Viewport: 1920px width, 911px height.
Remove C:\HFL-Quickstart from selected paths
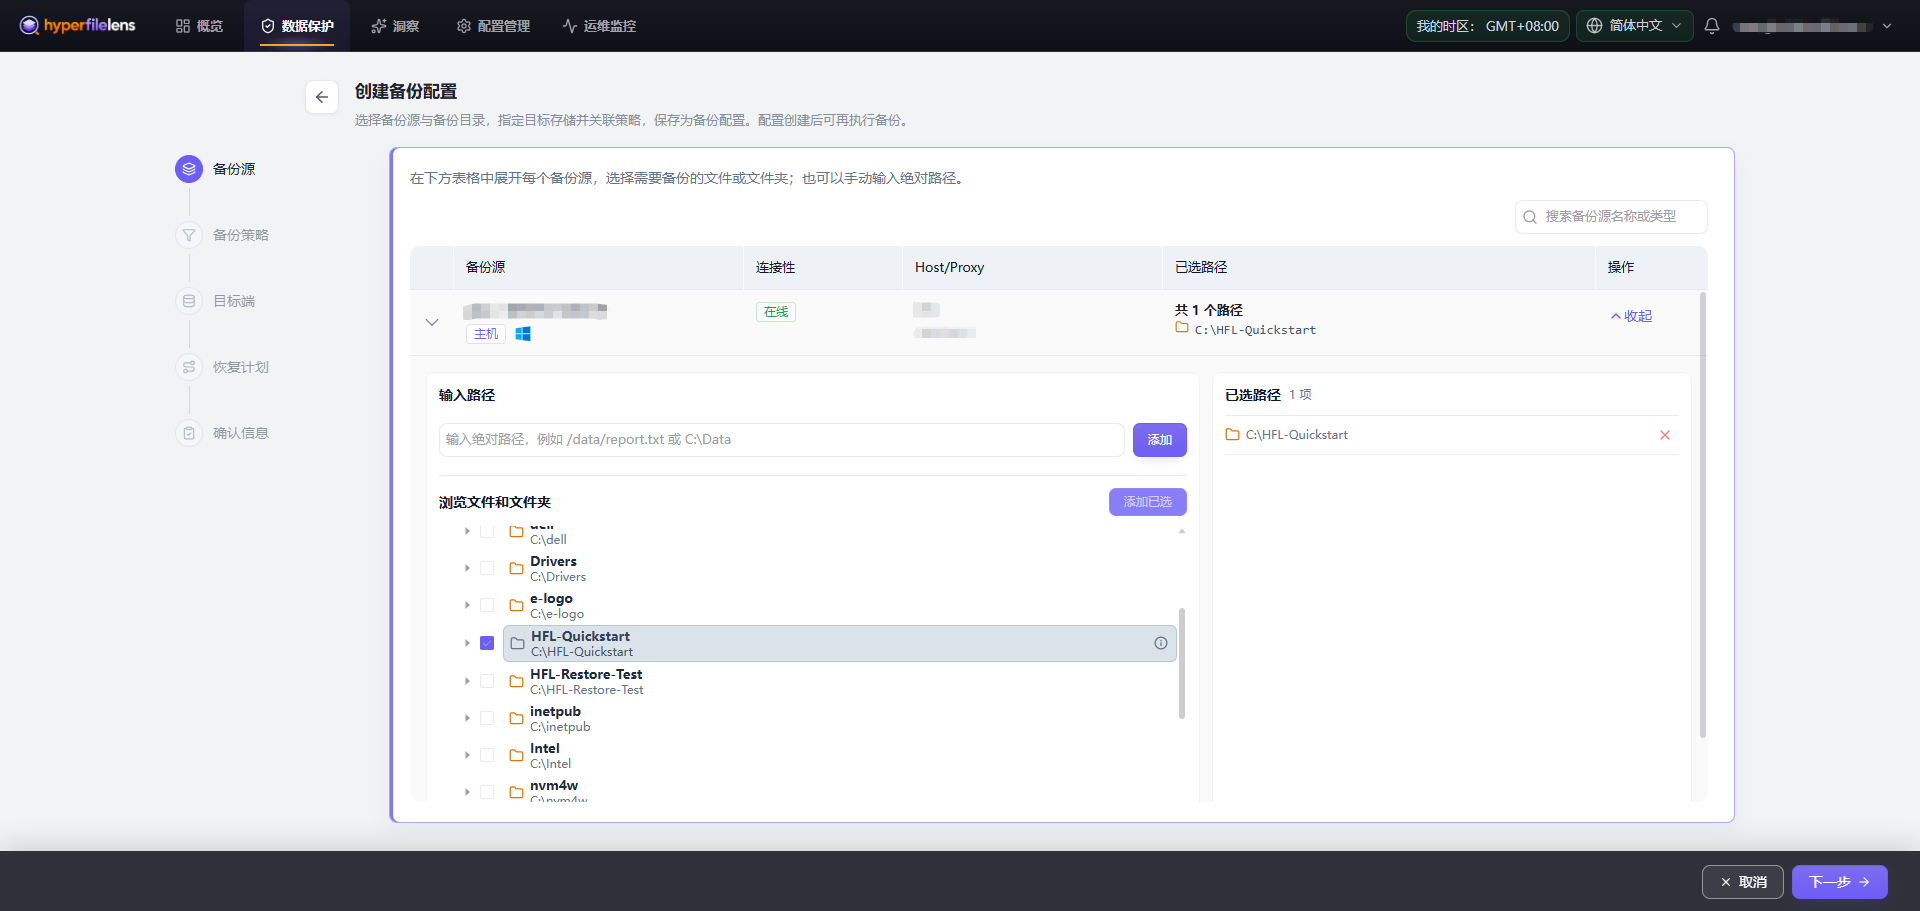(x=1665, y=435)
